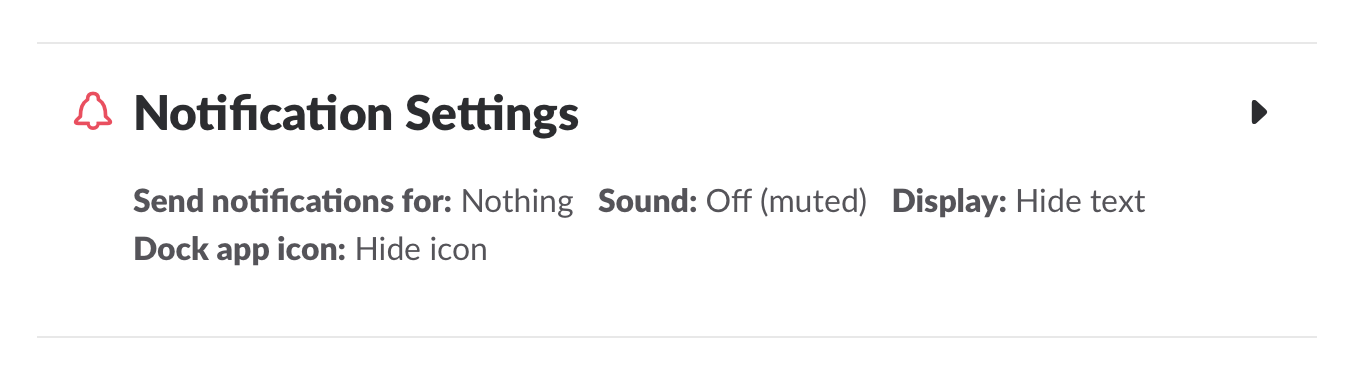1354x375 pixels.
Task: Open the Notification Settings heading
Action: point(356,114)
